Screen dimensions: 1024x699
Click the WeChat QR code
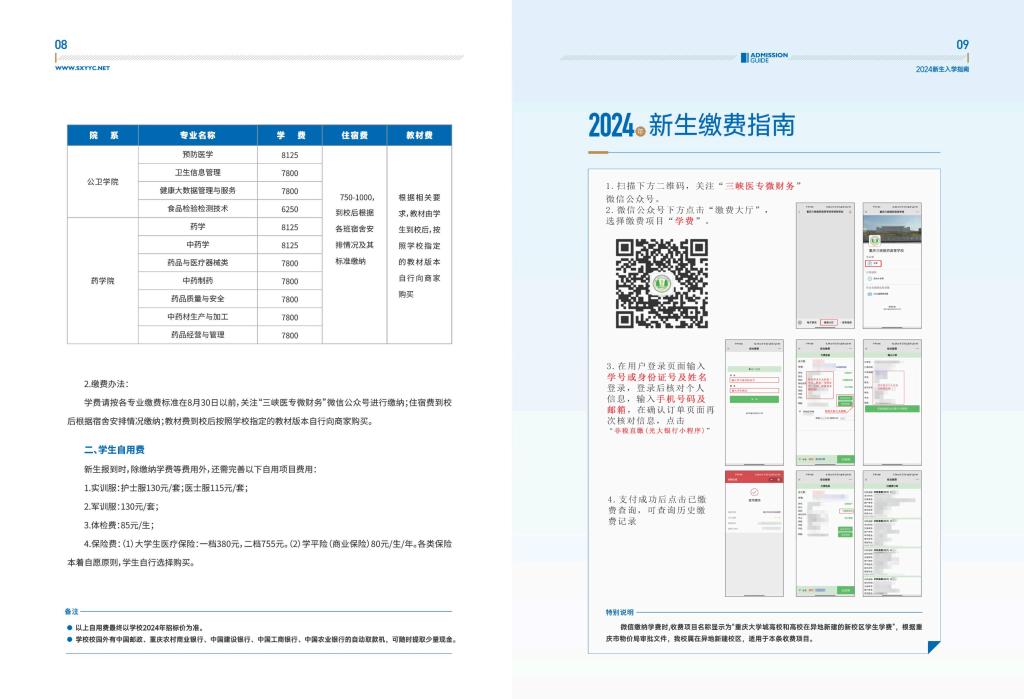click(x=662, y=283)
